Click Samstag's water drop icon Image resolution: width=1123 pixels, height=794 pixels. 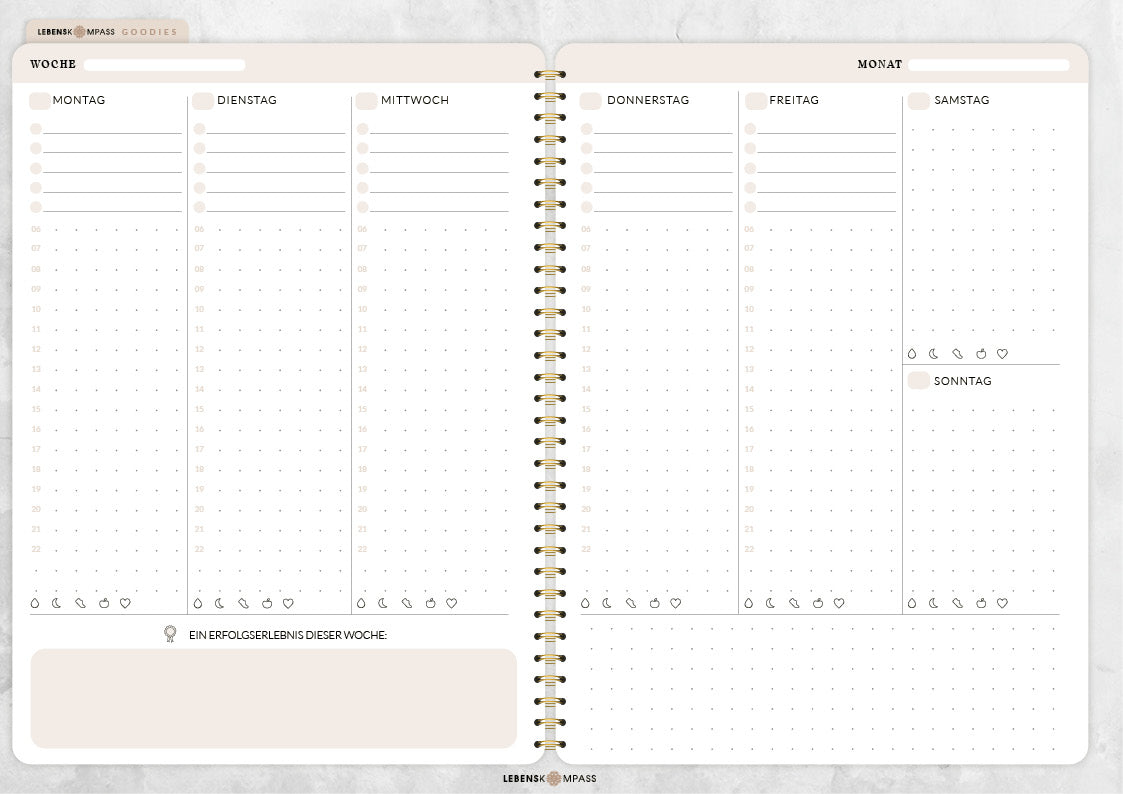[x=912, y=354]
